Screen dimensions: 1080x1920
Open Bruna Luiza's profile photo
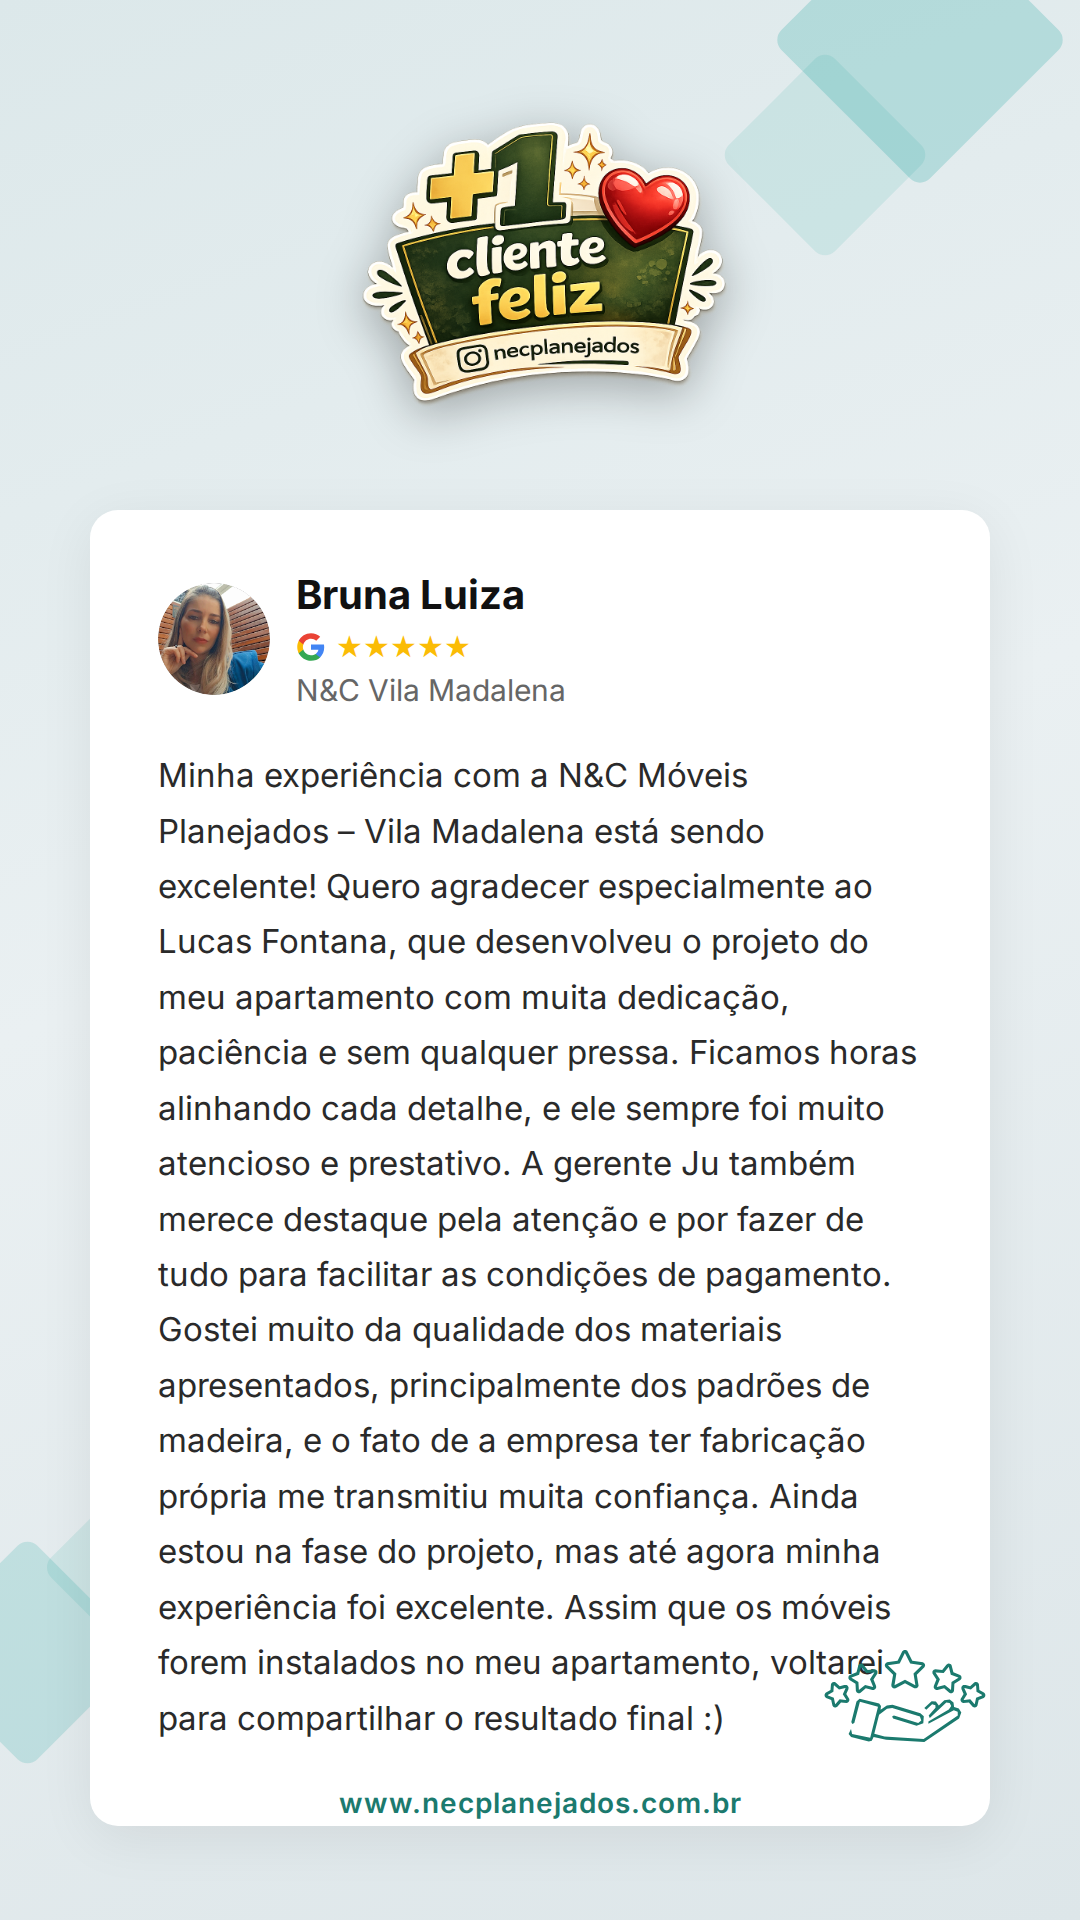(x=214, y=639)
